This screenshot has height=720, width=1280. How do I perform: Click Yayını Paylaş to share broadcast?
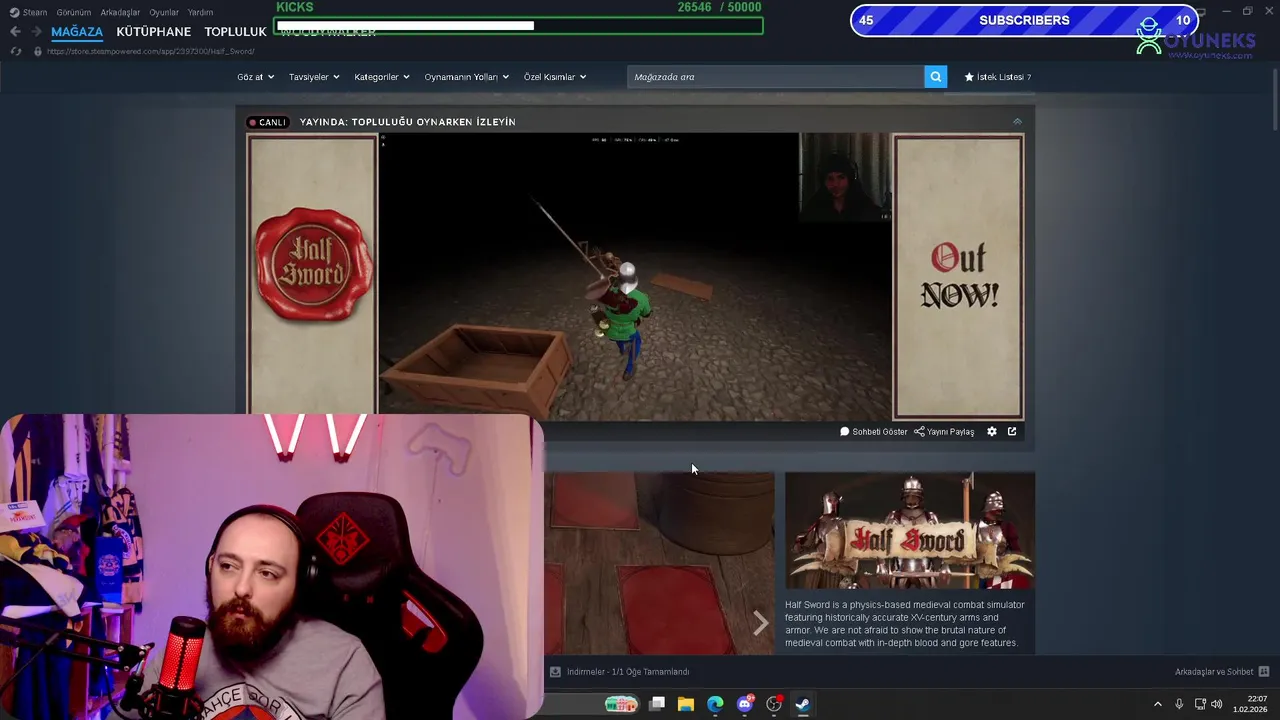click(944, 432)
